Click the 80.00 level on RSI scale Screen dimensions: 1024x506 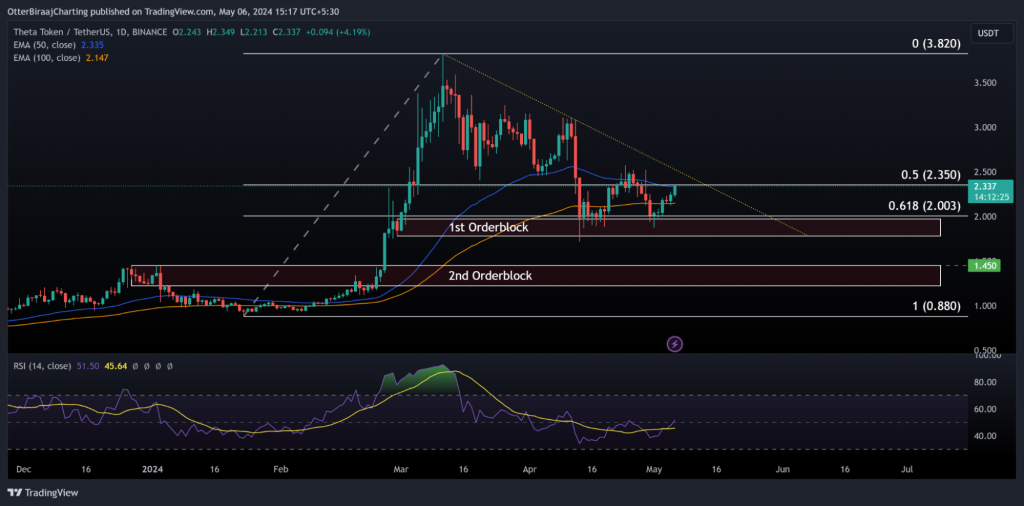coord(989,382)
